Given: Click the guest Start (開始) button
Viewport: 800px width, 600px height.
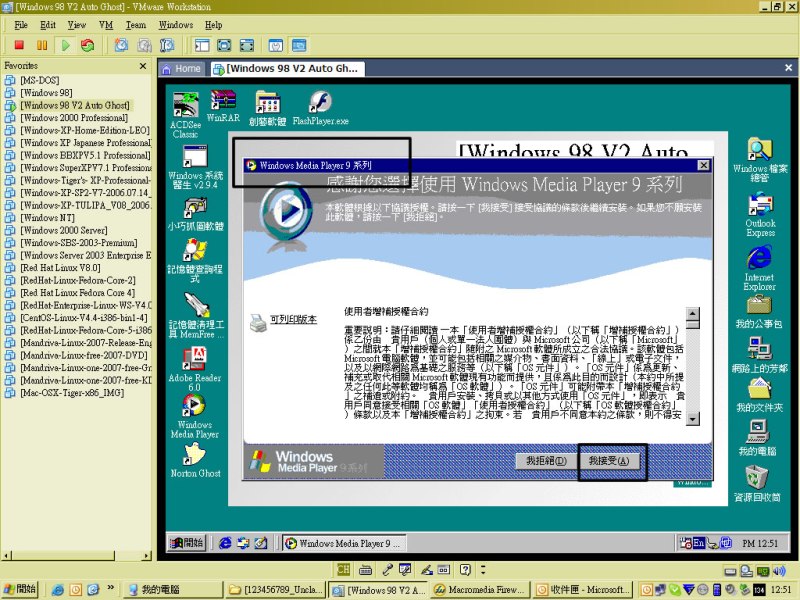Looking at the screenshot, I should pos(187,543).
